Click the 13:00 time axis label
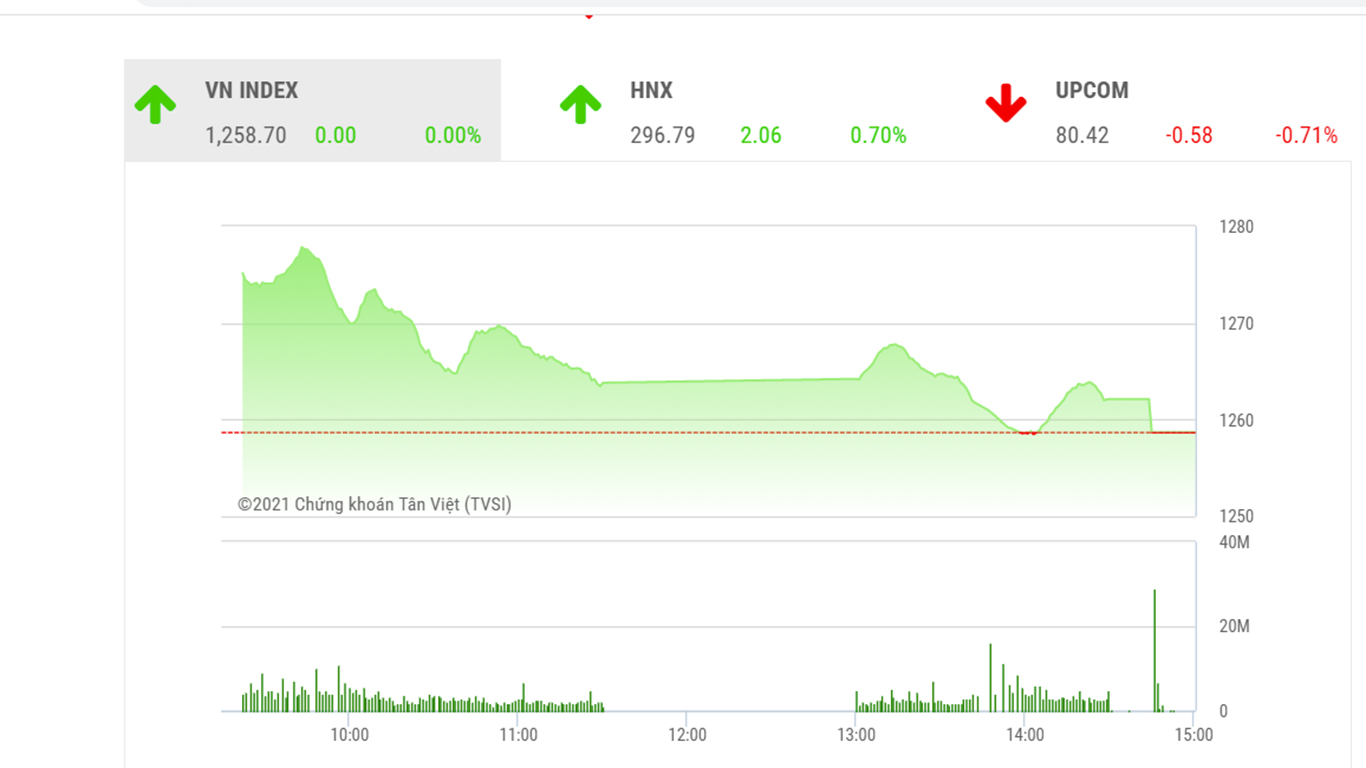The height and width of the screenshot is (768, 1366). 856,735
